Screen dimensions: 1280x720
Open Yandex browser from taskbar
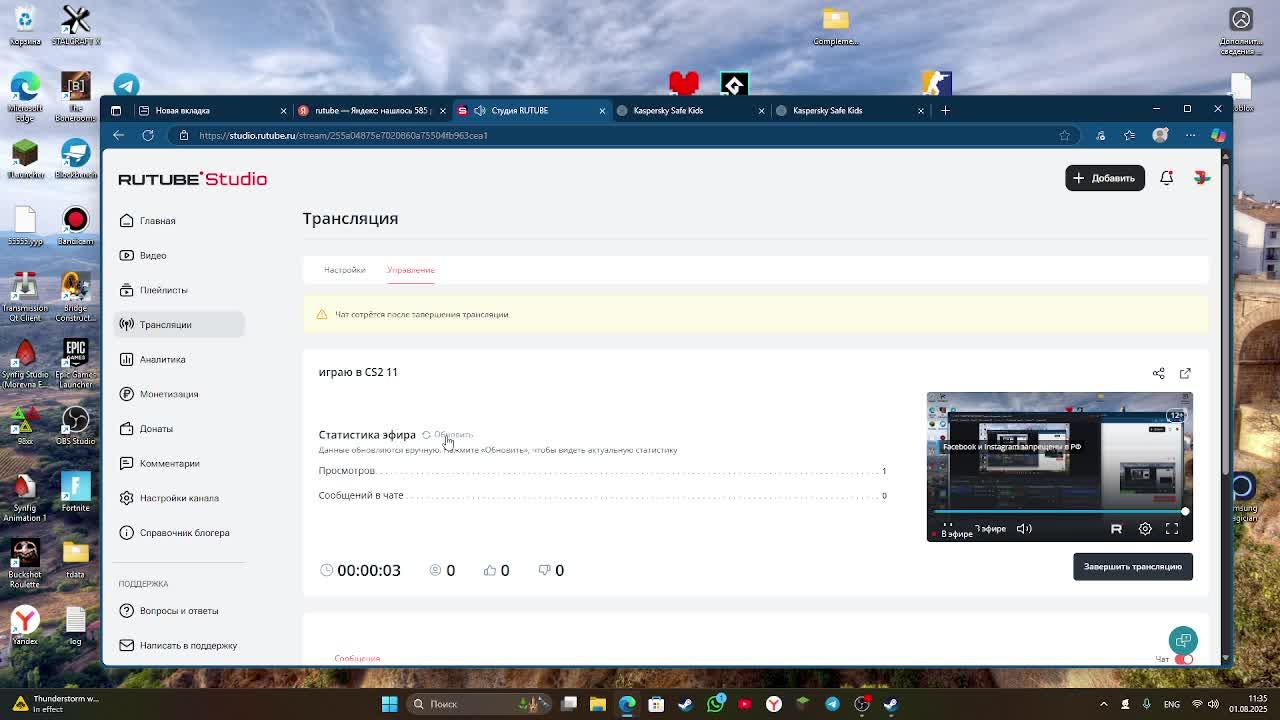(x=774, y=704)
